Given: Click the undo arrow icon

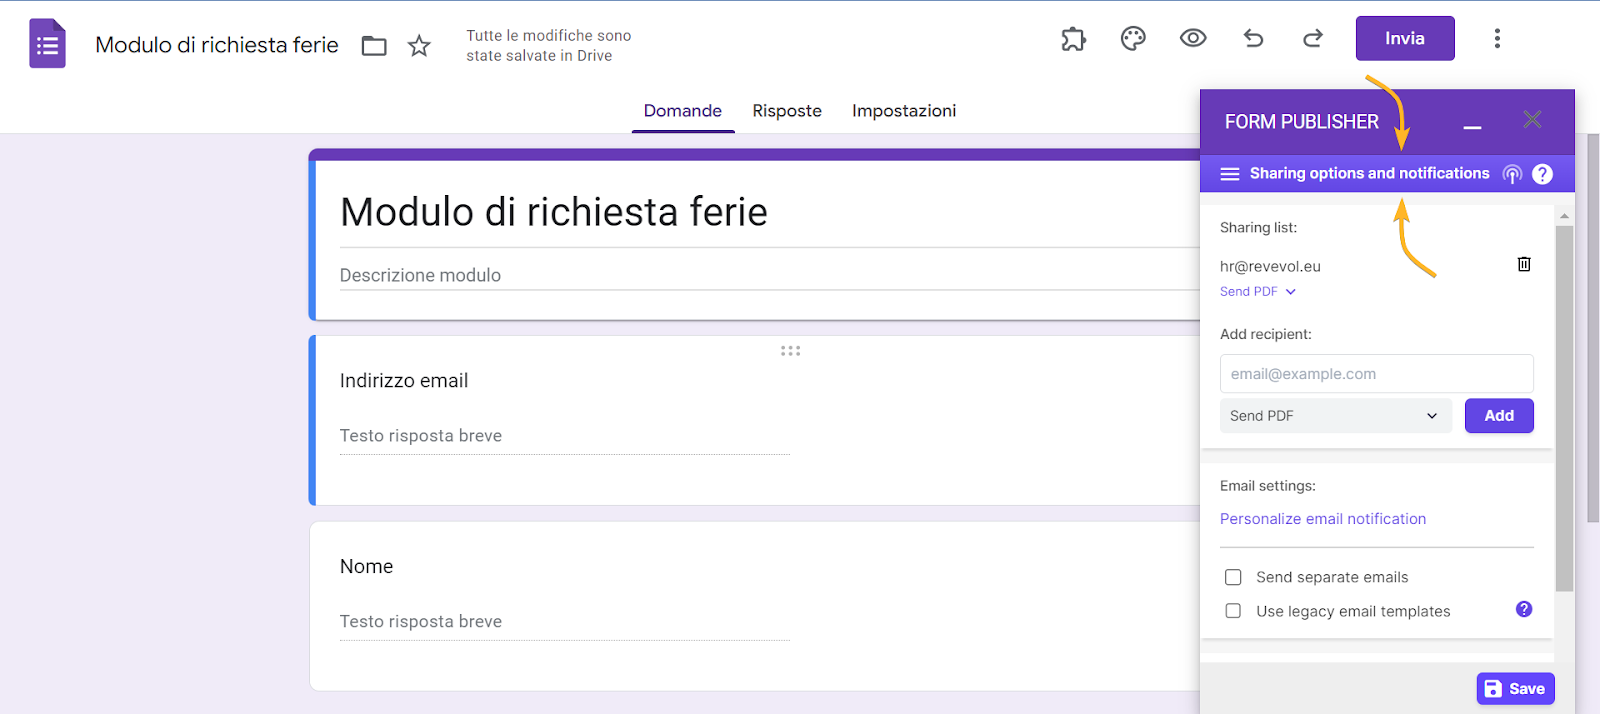Looking at the screenshot, I should coord(1253,39).
